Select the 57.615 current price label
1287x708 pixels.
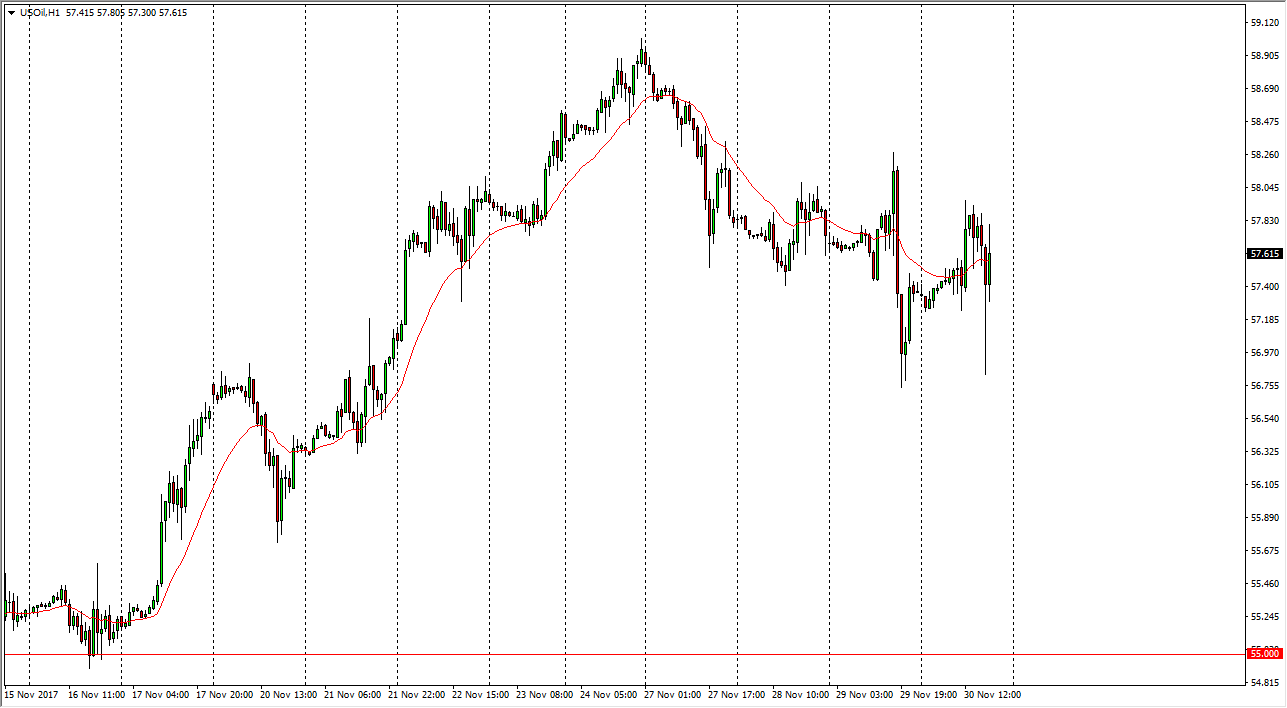pos(1265,254)
